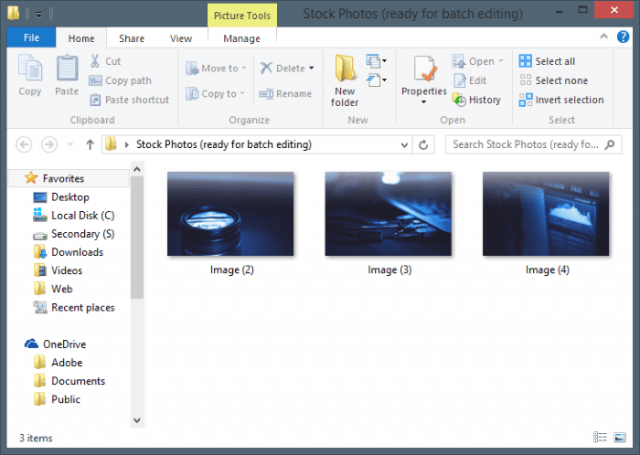The height and width of the screenshot is (455, 640).
Task: Switch to Details view in status bar
Action: point(600,437)
